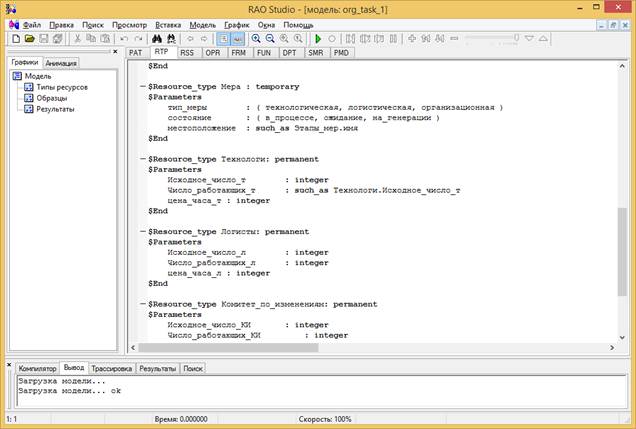Switch to the FUN editor tab
The image size is (636, 429).
[264, 53]
